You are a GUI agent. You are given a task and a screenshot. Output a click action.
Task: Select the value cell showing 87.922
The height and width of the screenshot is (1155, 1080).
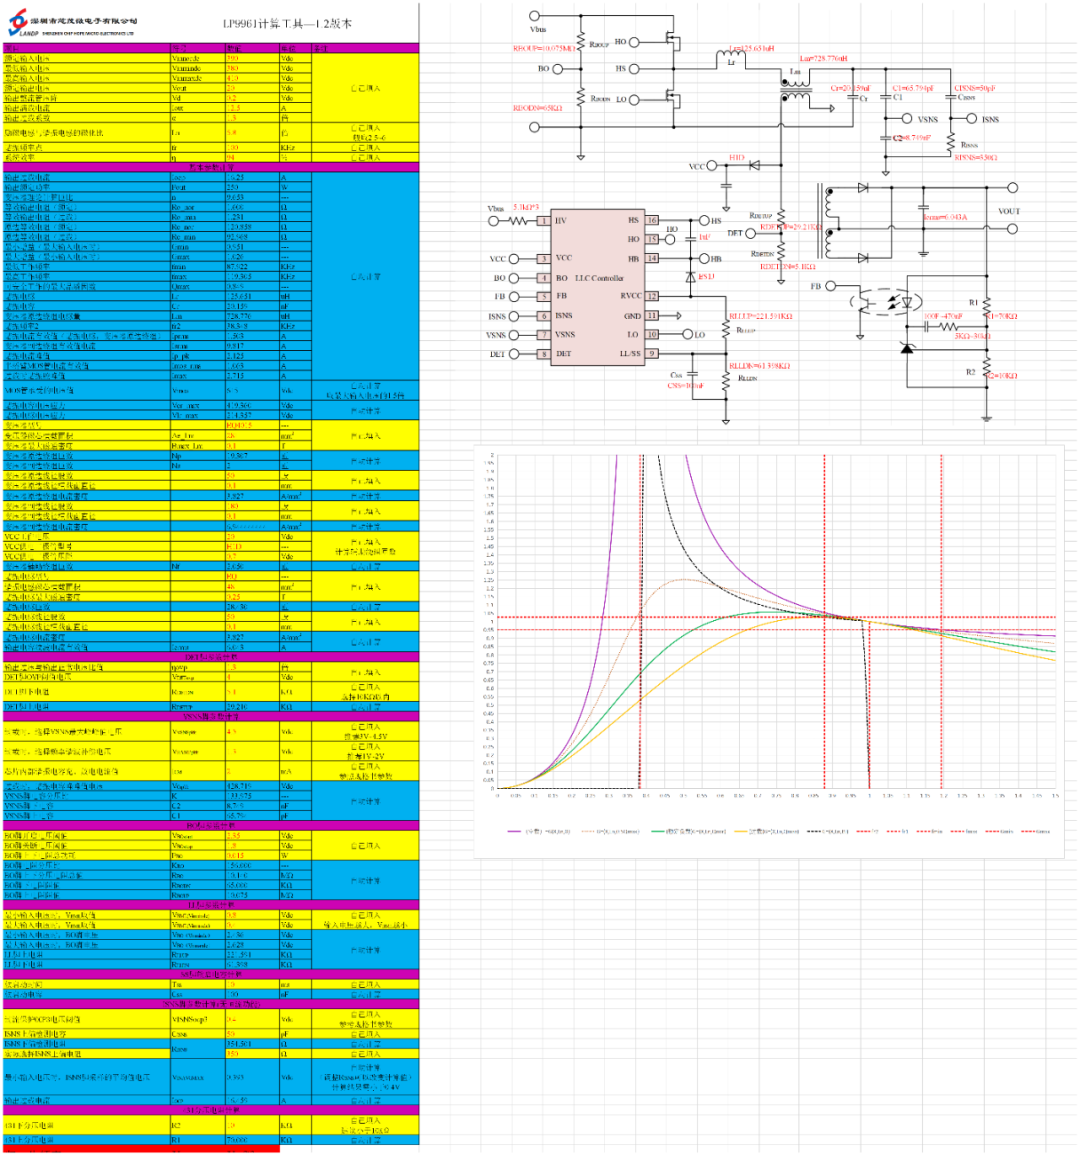coord(252,267)
